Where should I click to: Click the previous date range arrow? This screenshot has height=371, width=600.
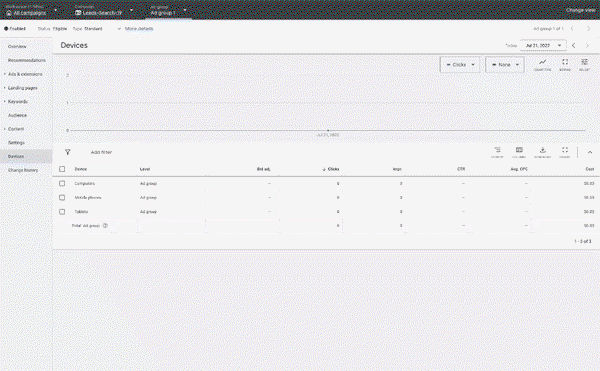click(574, 46)
